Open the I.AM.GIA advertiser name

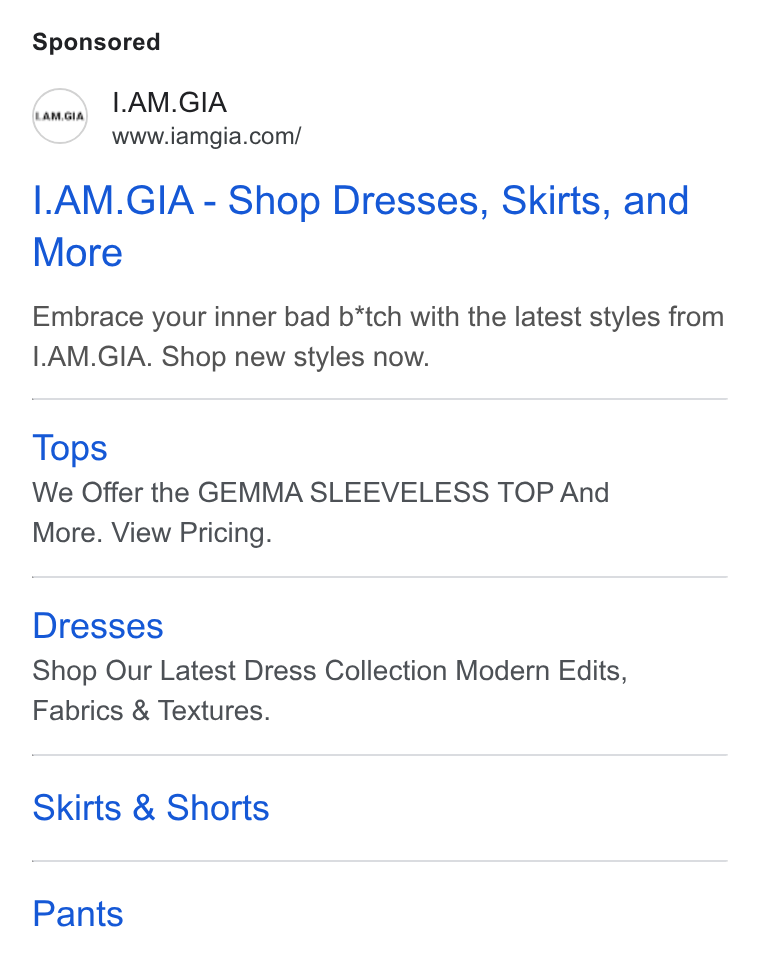coord(169,102)
